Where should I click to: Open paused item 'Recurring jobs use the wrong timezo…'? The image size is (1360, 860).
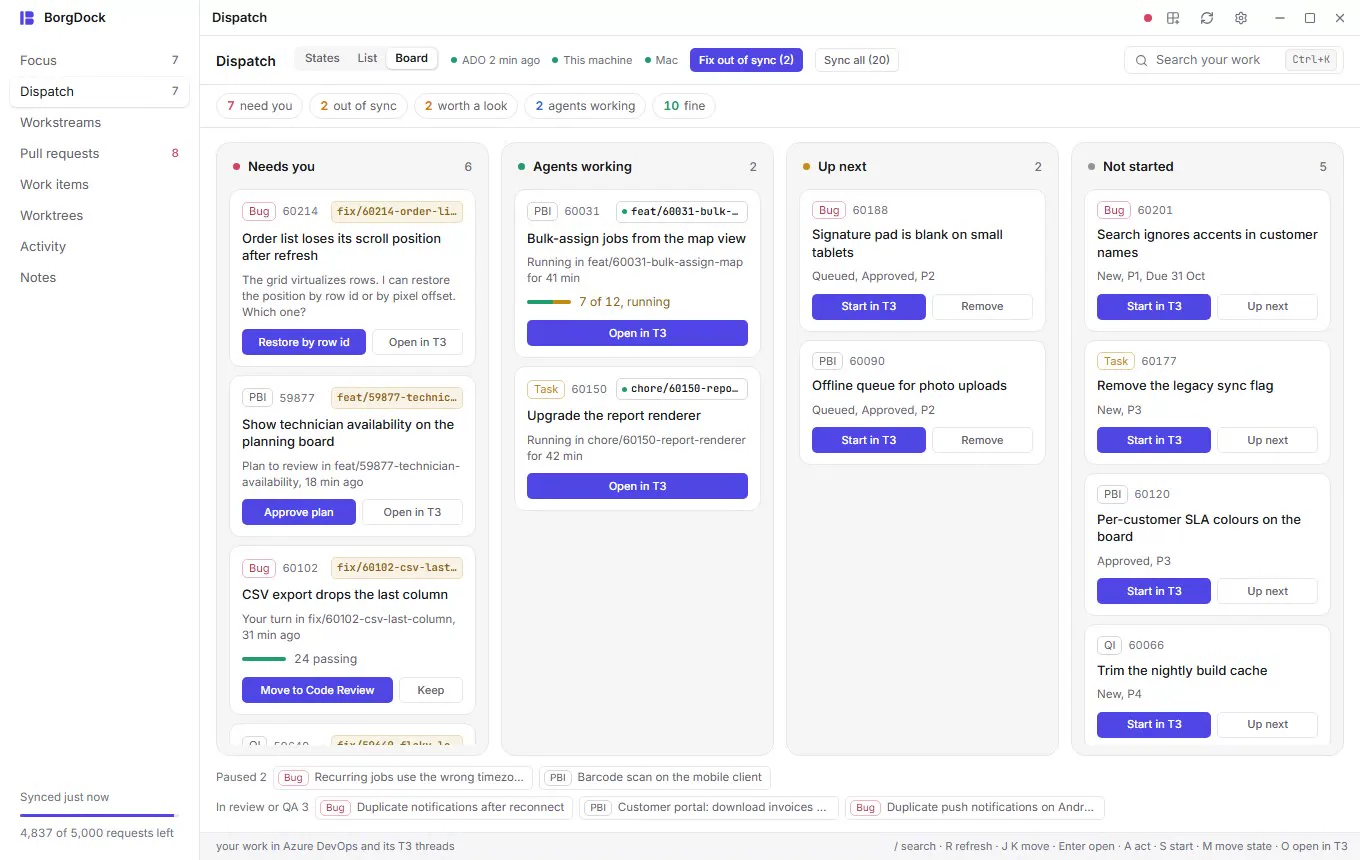[x=403, y=777]
